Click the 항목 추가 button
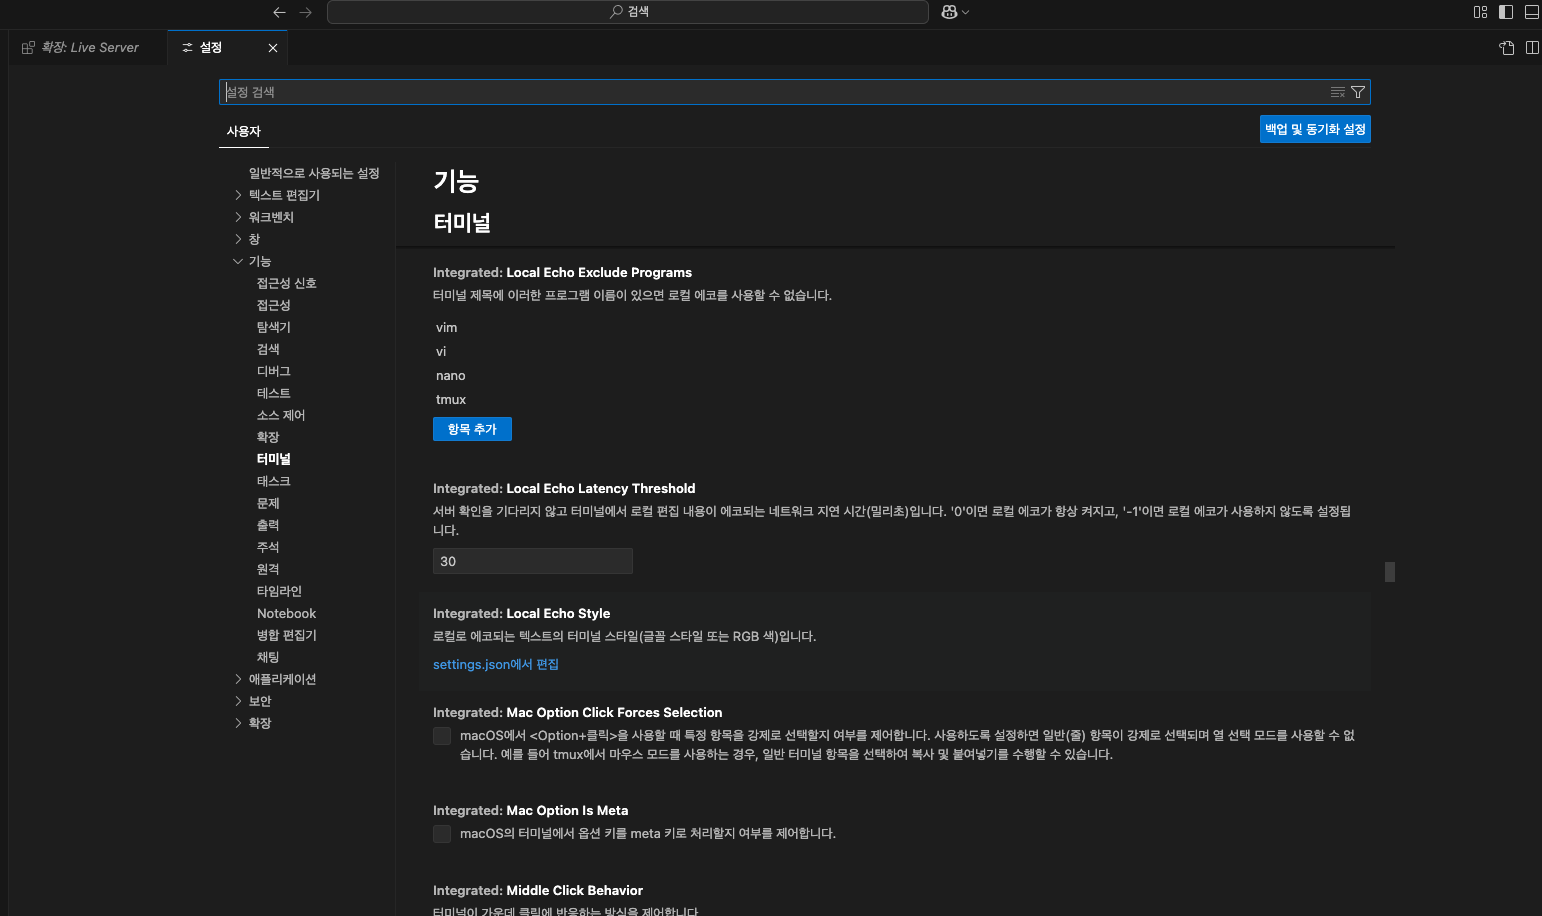The image size is (1542, 916). pyautogui.click(x=472, y=429)
